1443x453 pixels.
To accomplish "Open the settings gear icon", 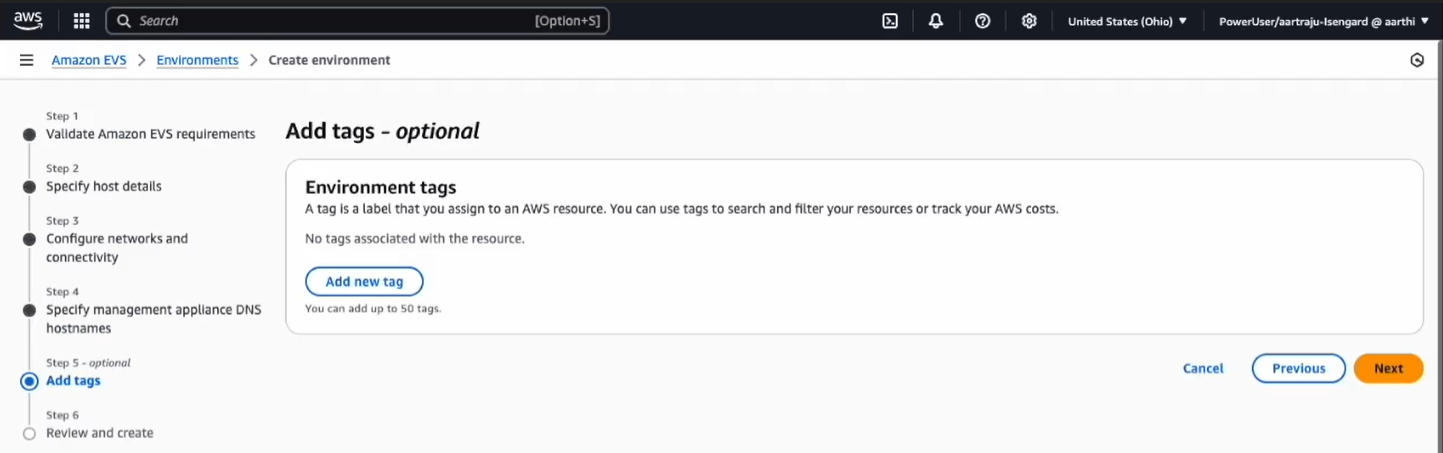I will tap(1029, 21).
